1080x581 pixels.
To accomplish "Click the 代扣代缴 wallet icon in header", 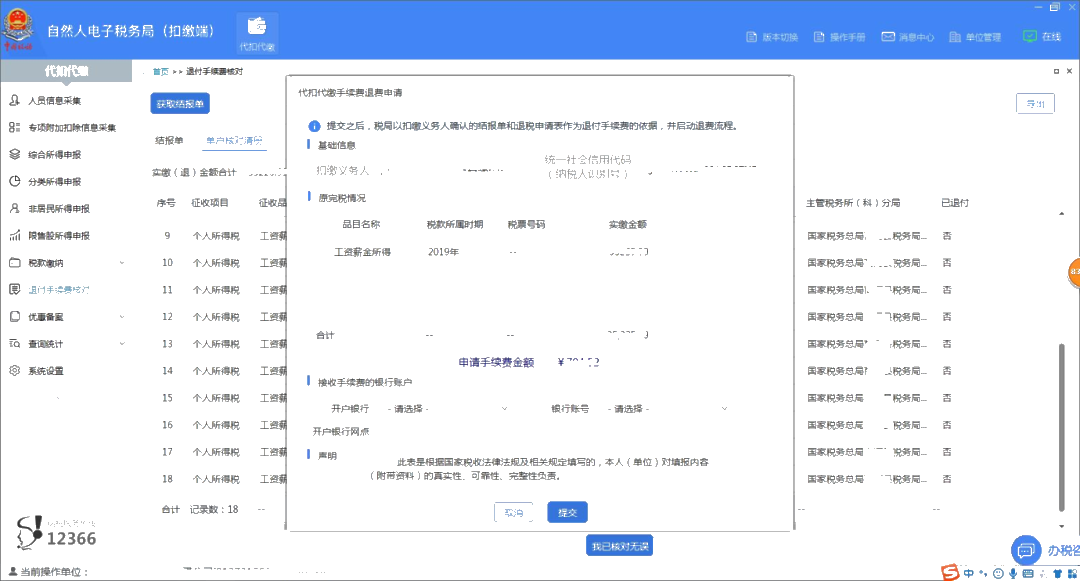I will tap(257, 28).
